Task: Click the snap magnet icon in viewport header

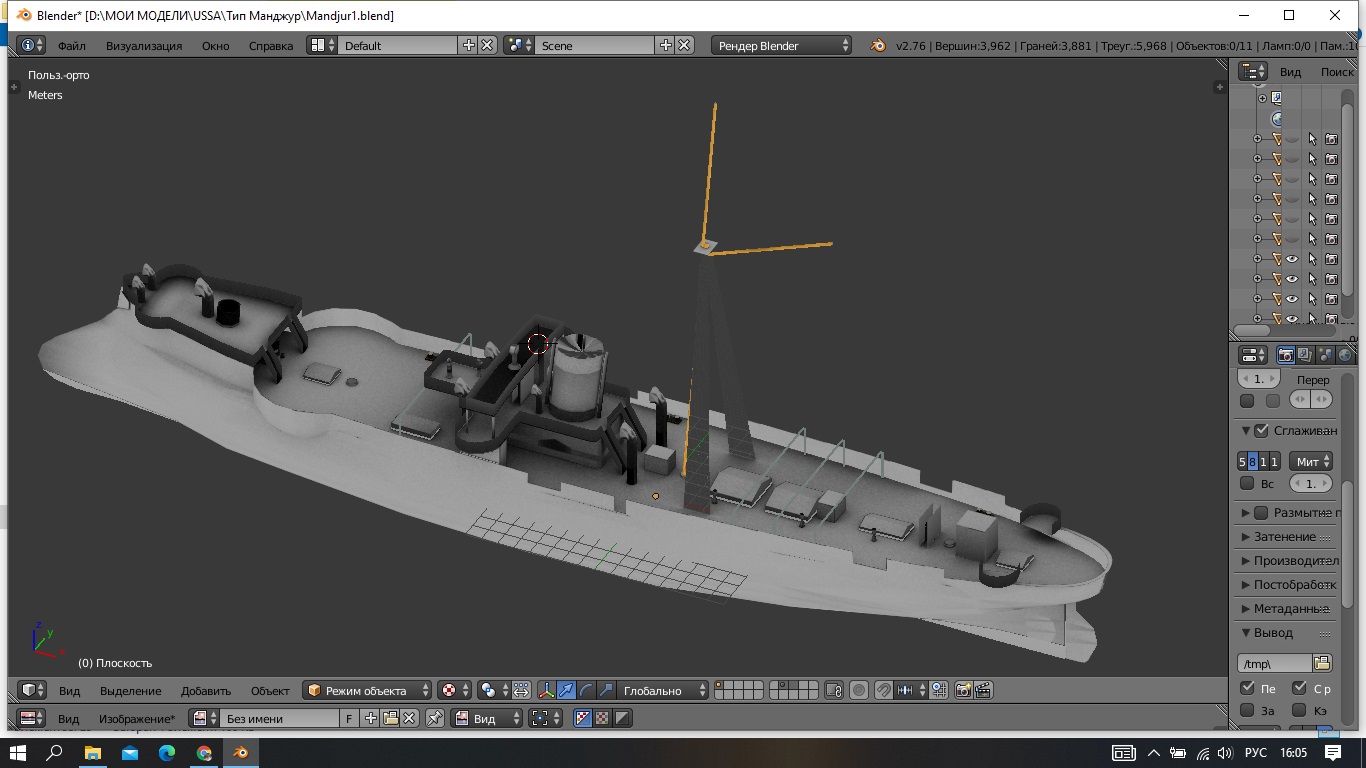Action: tap(883, 690)
